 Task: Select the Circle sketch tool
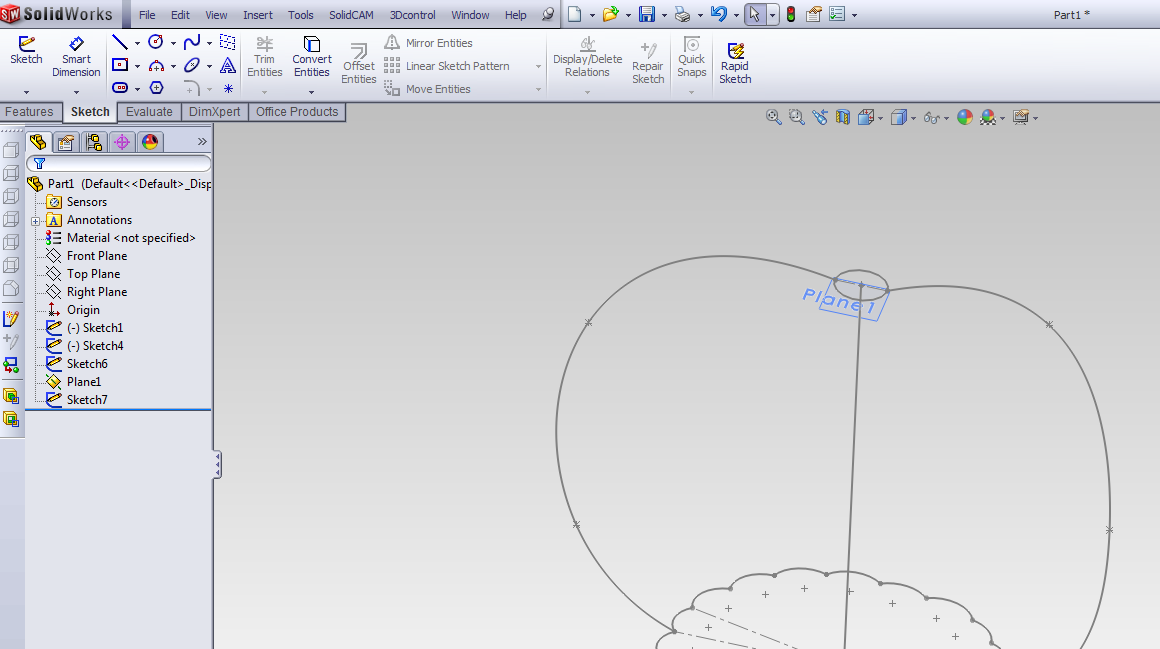point(155,42)
